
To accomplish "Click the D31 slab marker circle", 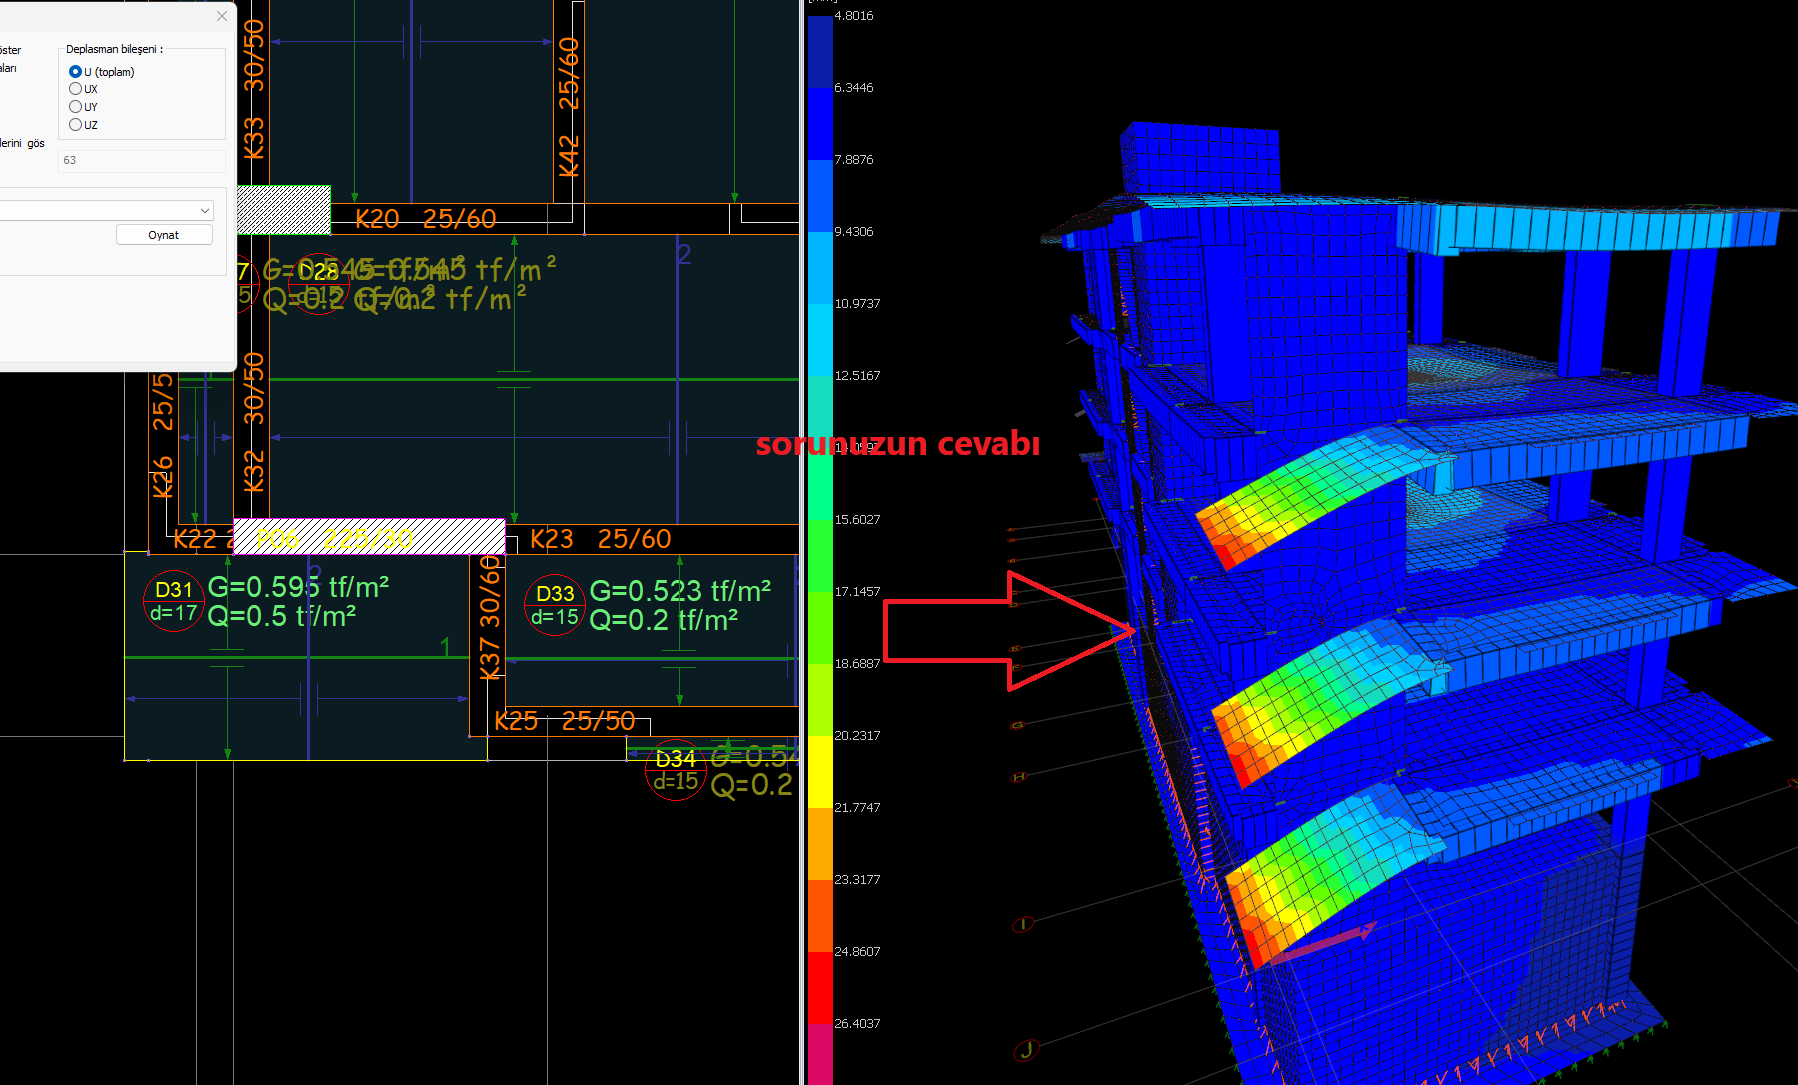I will pos(174,601).
